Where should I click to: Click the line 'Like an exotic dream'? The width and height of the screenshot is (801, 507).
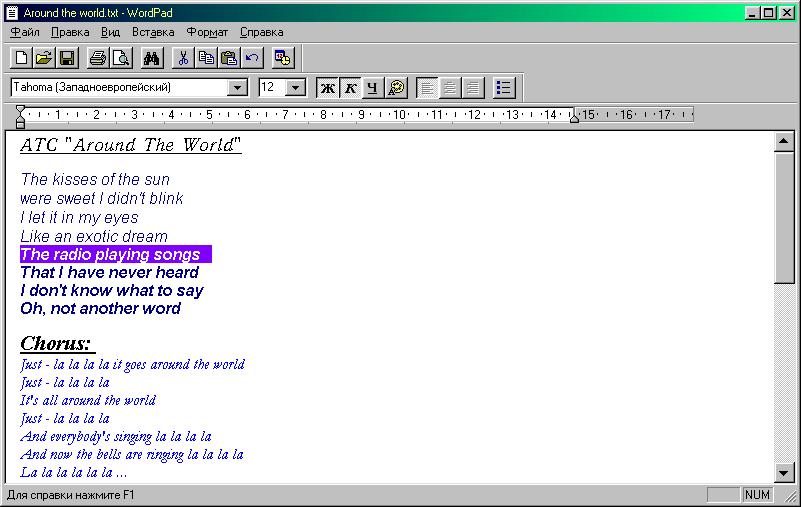tap(94, 236)
